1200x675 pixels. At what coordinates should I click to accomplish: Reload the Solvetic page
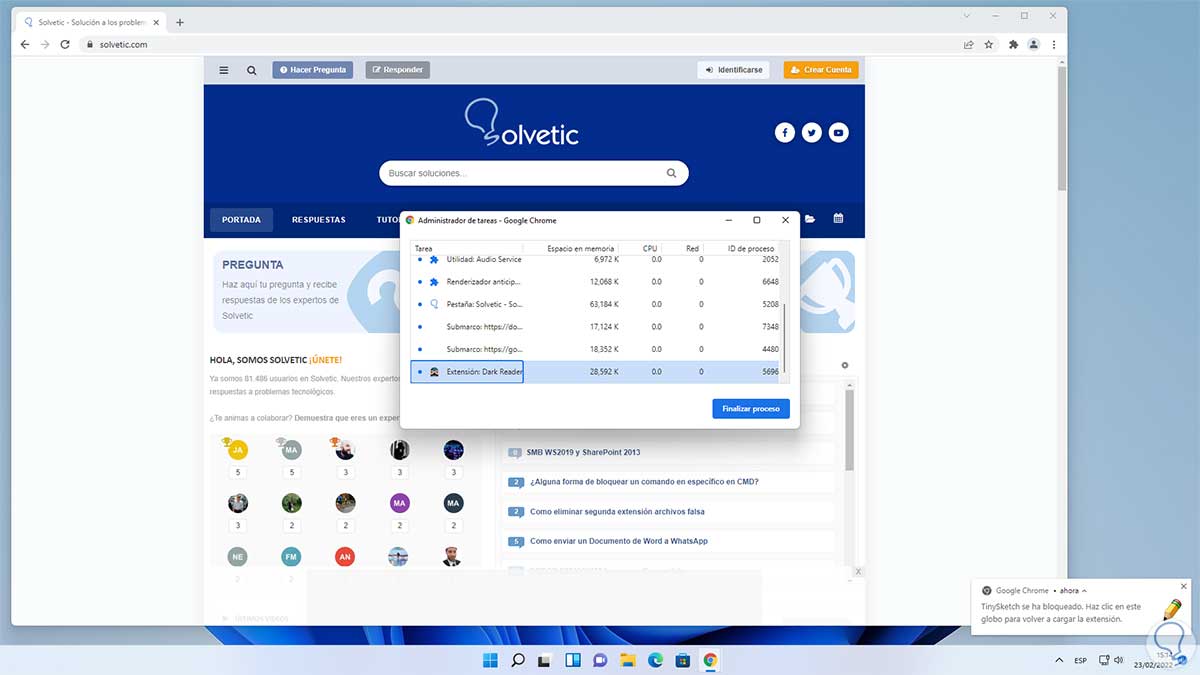65,44
